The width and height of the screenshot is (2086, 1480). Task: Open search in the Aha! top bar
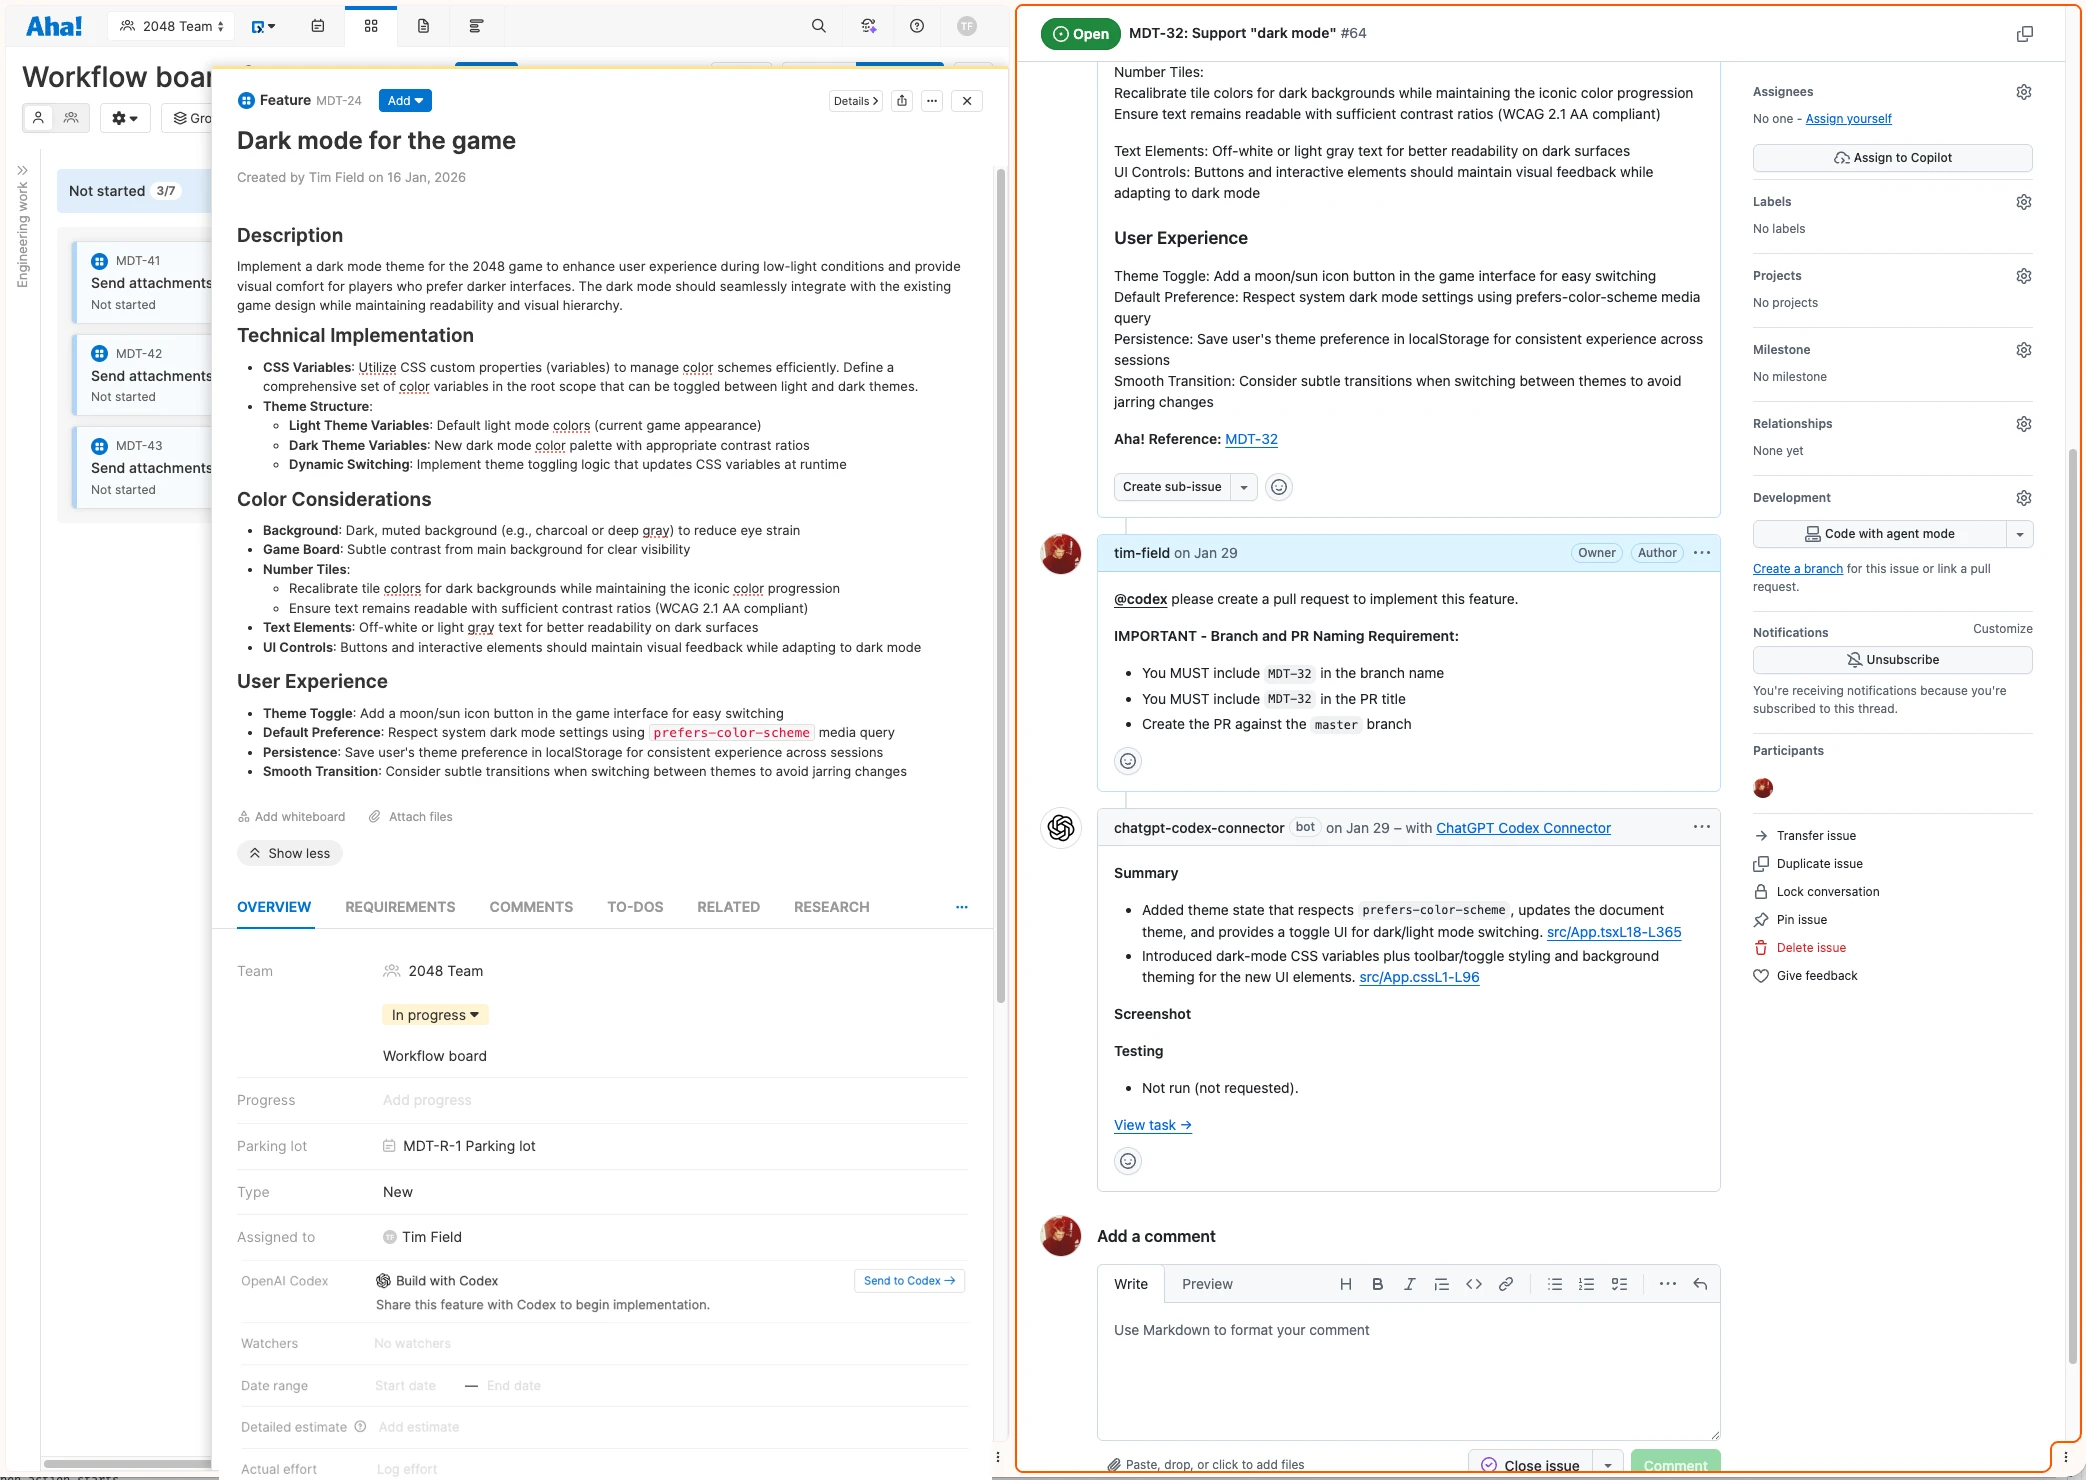pos(817,26)
